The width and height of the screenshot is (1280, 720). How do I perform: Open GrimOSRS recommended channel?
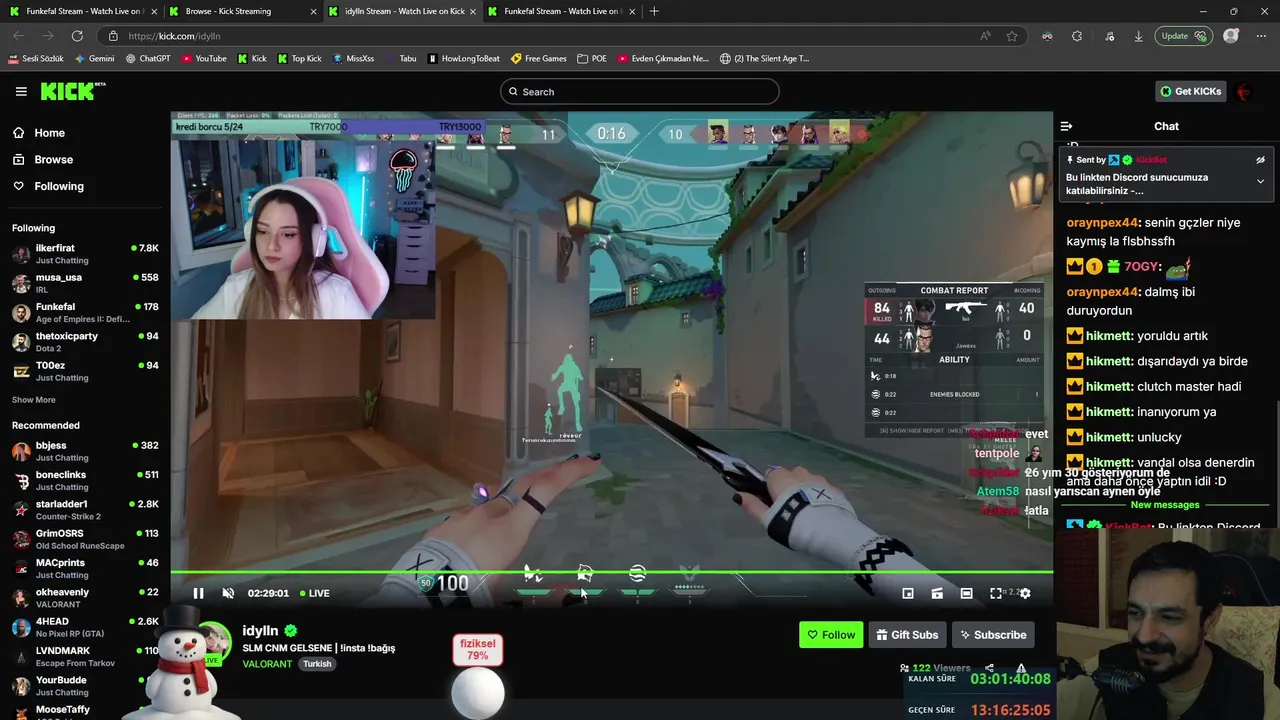[85, 539]
